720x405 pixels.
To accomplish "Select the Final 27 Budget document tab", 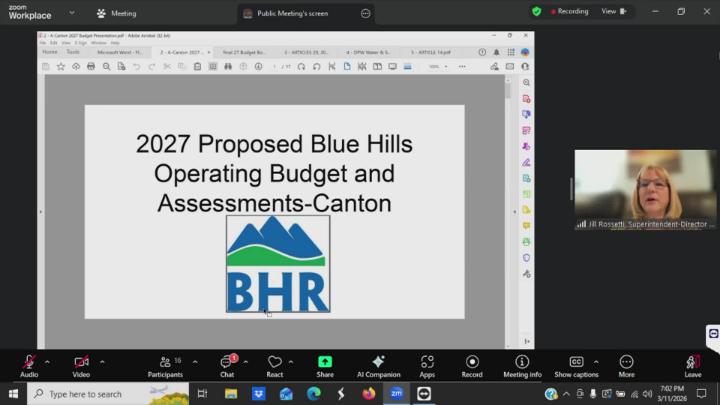I will pos(243,52).
